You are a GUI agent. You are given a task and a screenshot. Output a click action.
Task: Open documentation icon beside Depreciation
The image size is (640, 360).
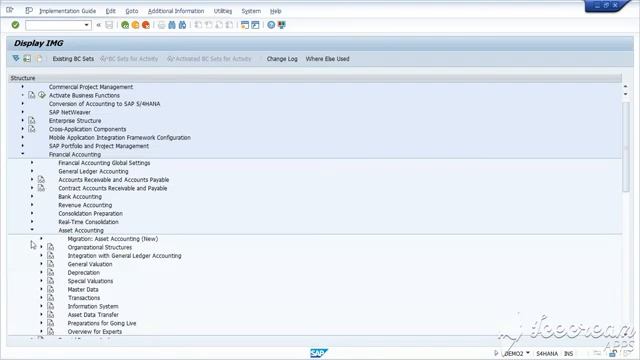[51, 272]
